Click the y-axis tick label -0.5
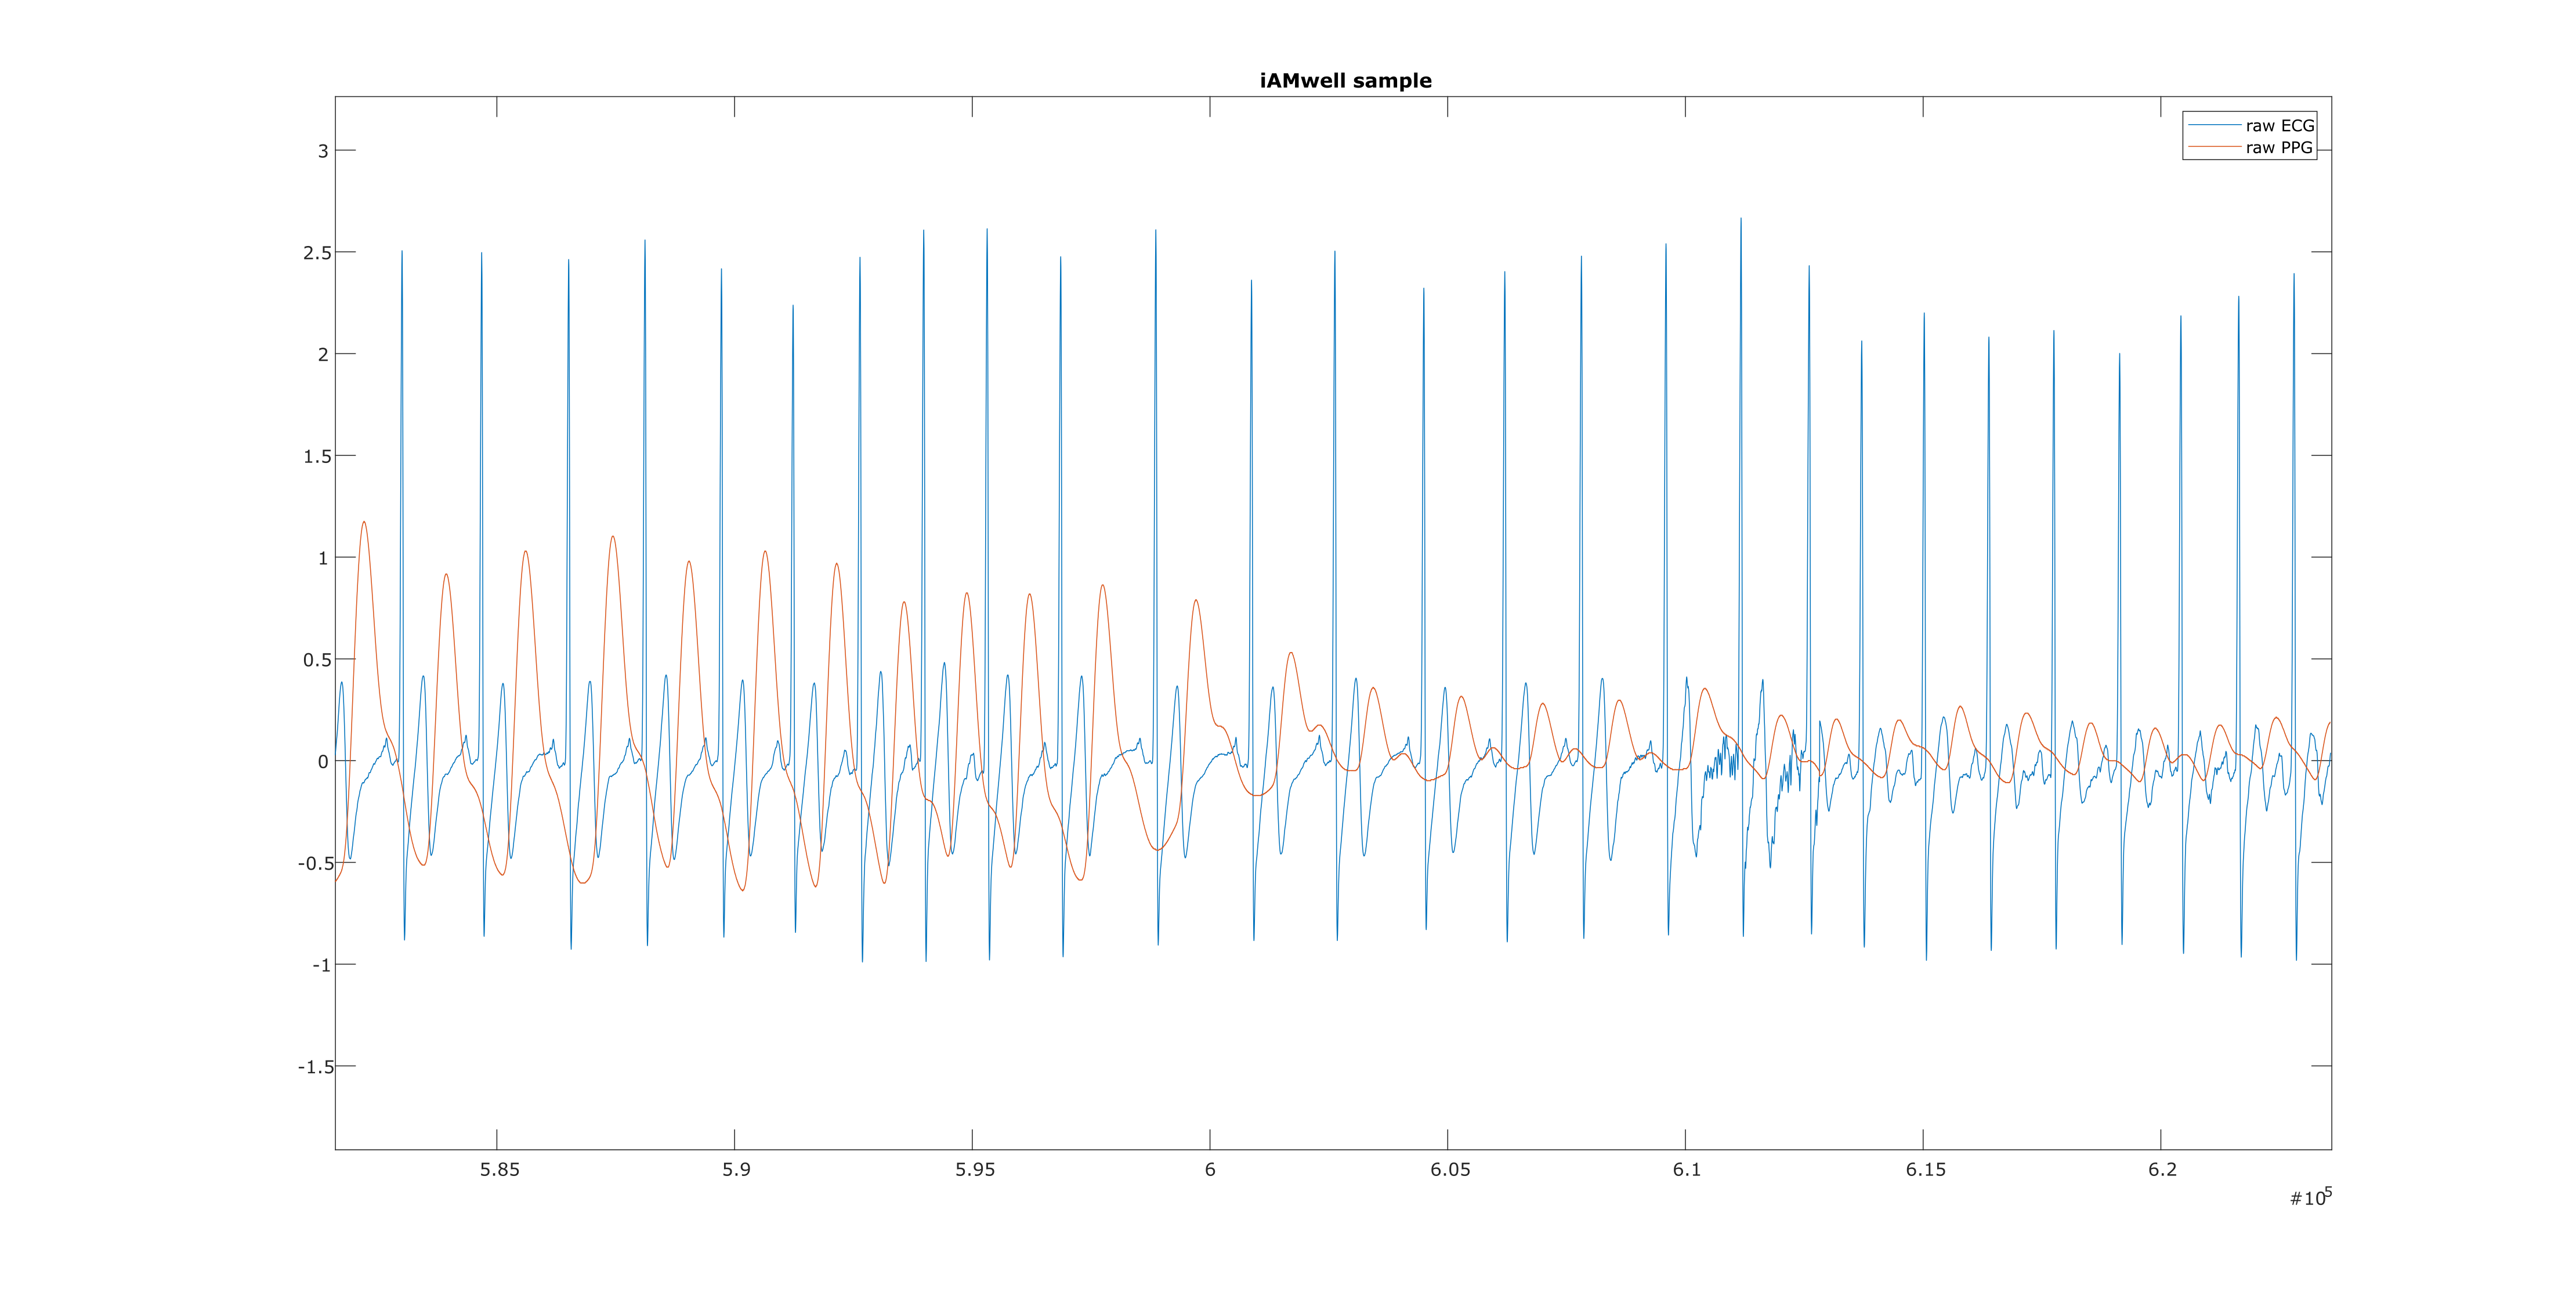The image size is (2576, 1292). pyautogui.click(x=315, y=864)
